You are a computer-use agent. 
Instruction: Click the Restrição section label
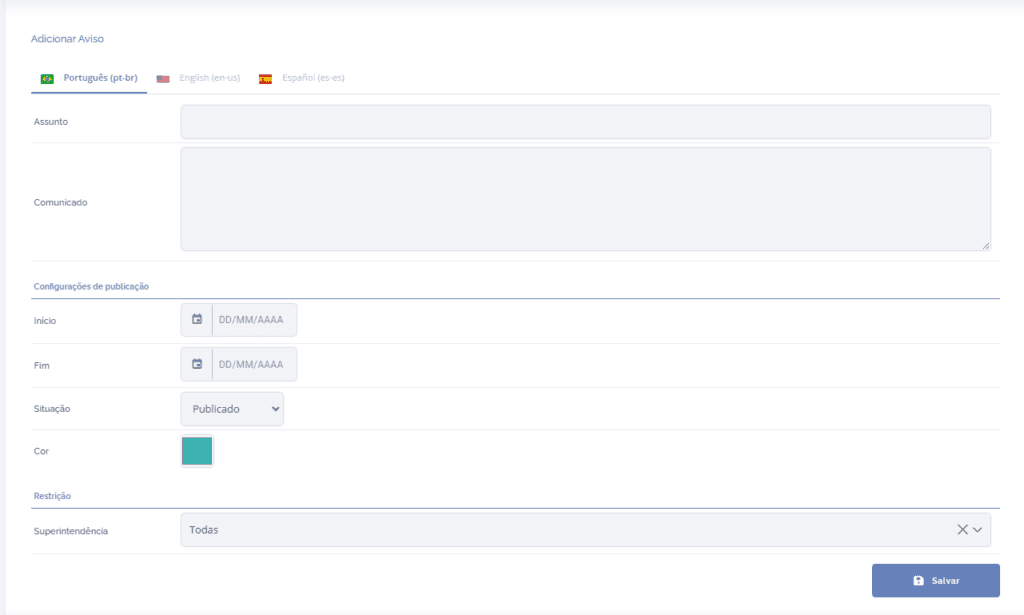point(52,496)
